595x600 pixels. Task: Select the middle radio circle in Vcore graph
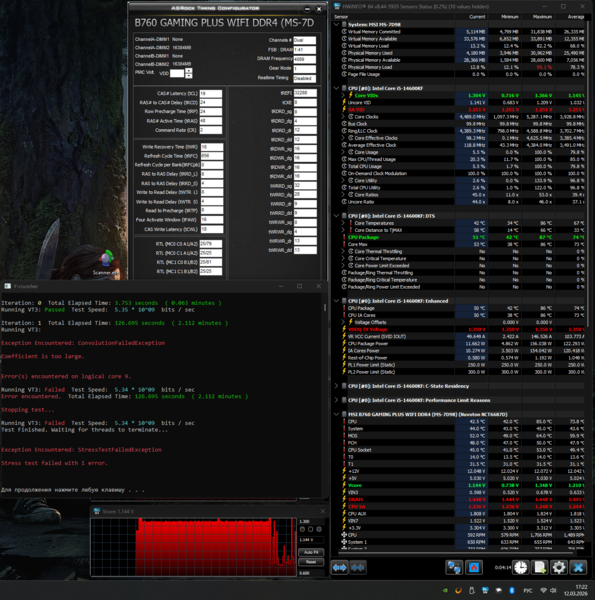[x=310, y=529]
